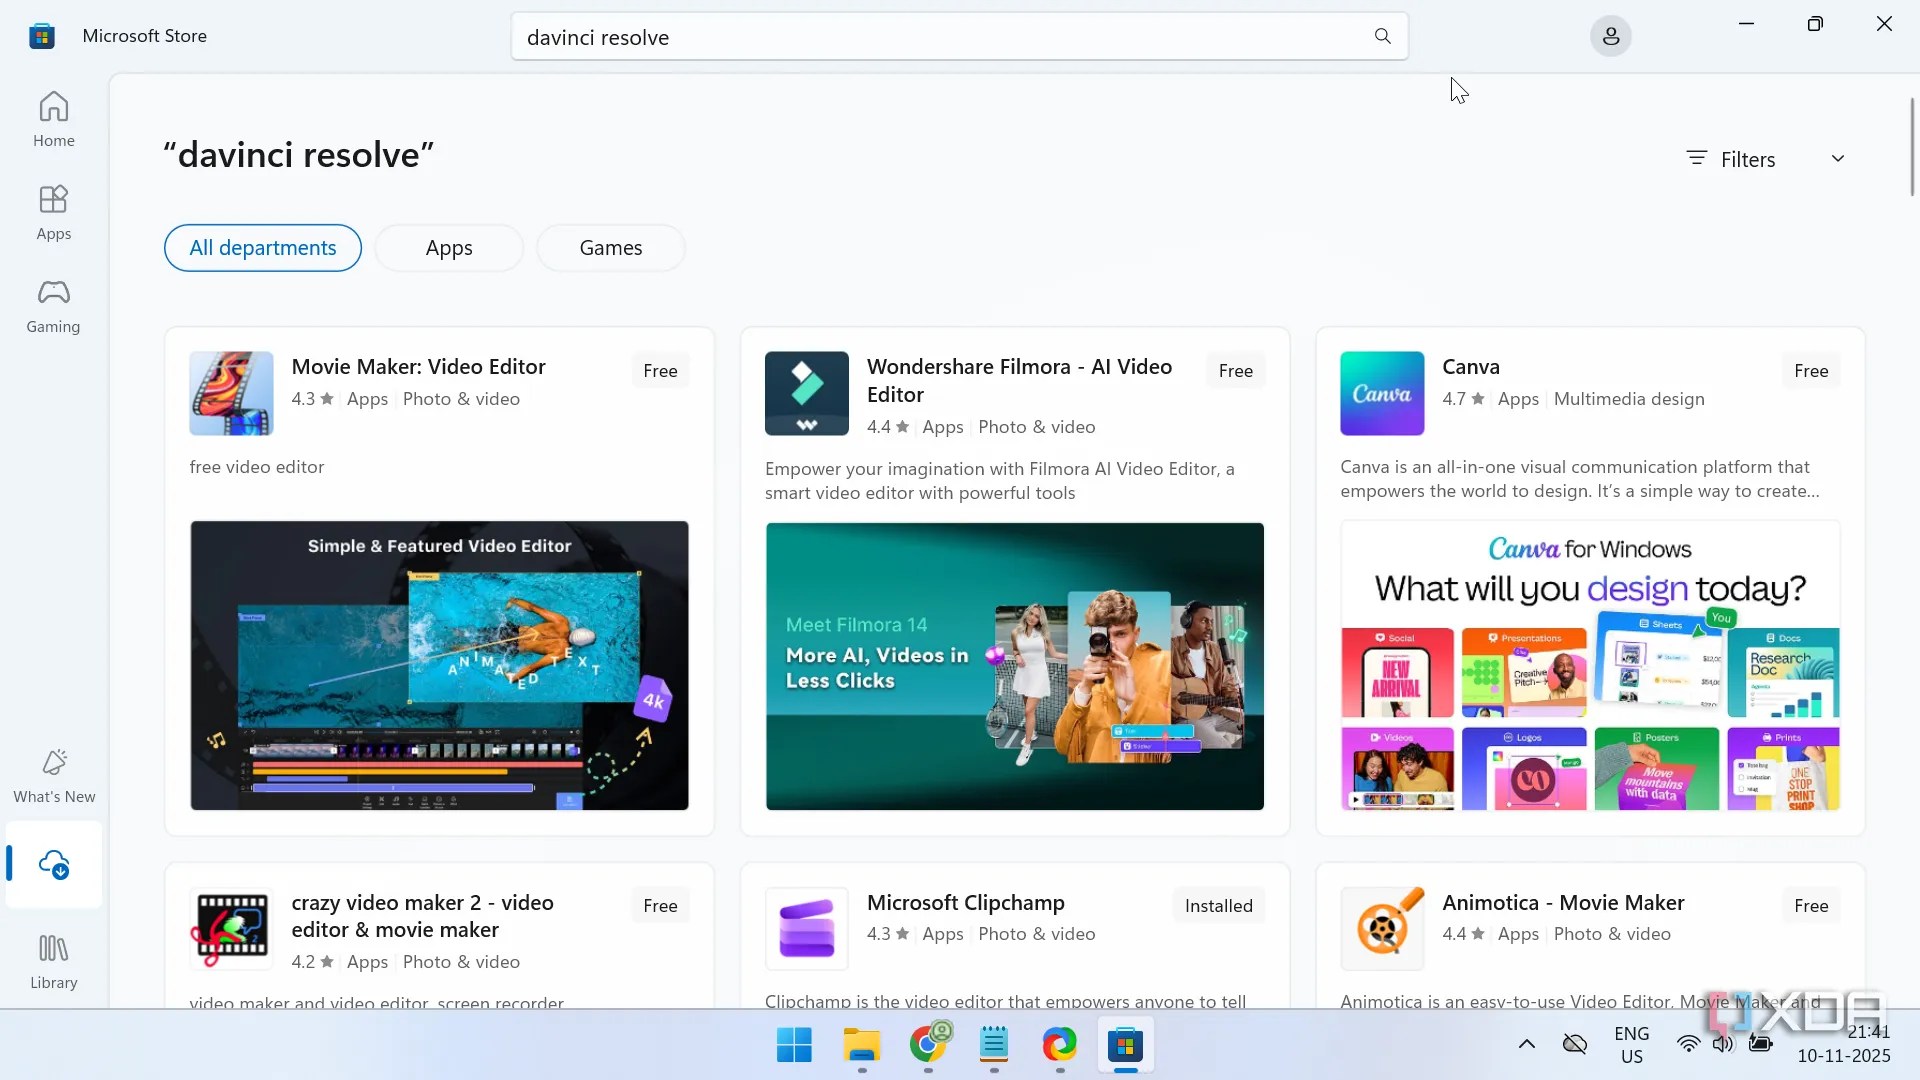
Task: Click the battery tray icon
Action: coord(1760,1045)
